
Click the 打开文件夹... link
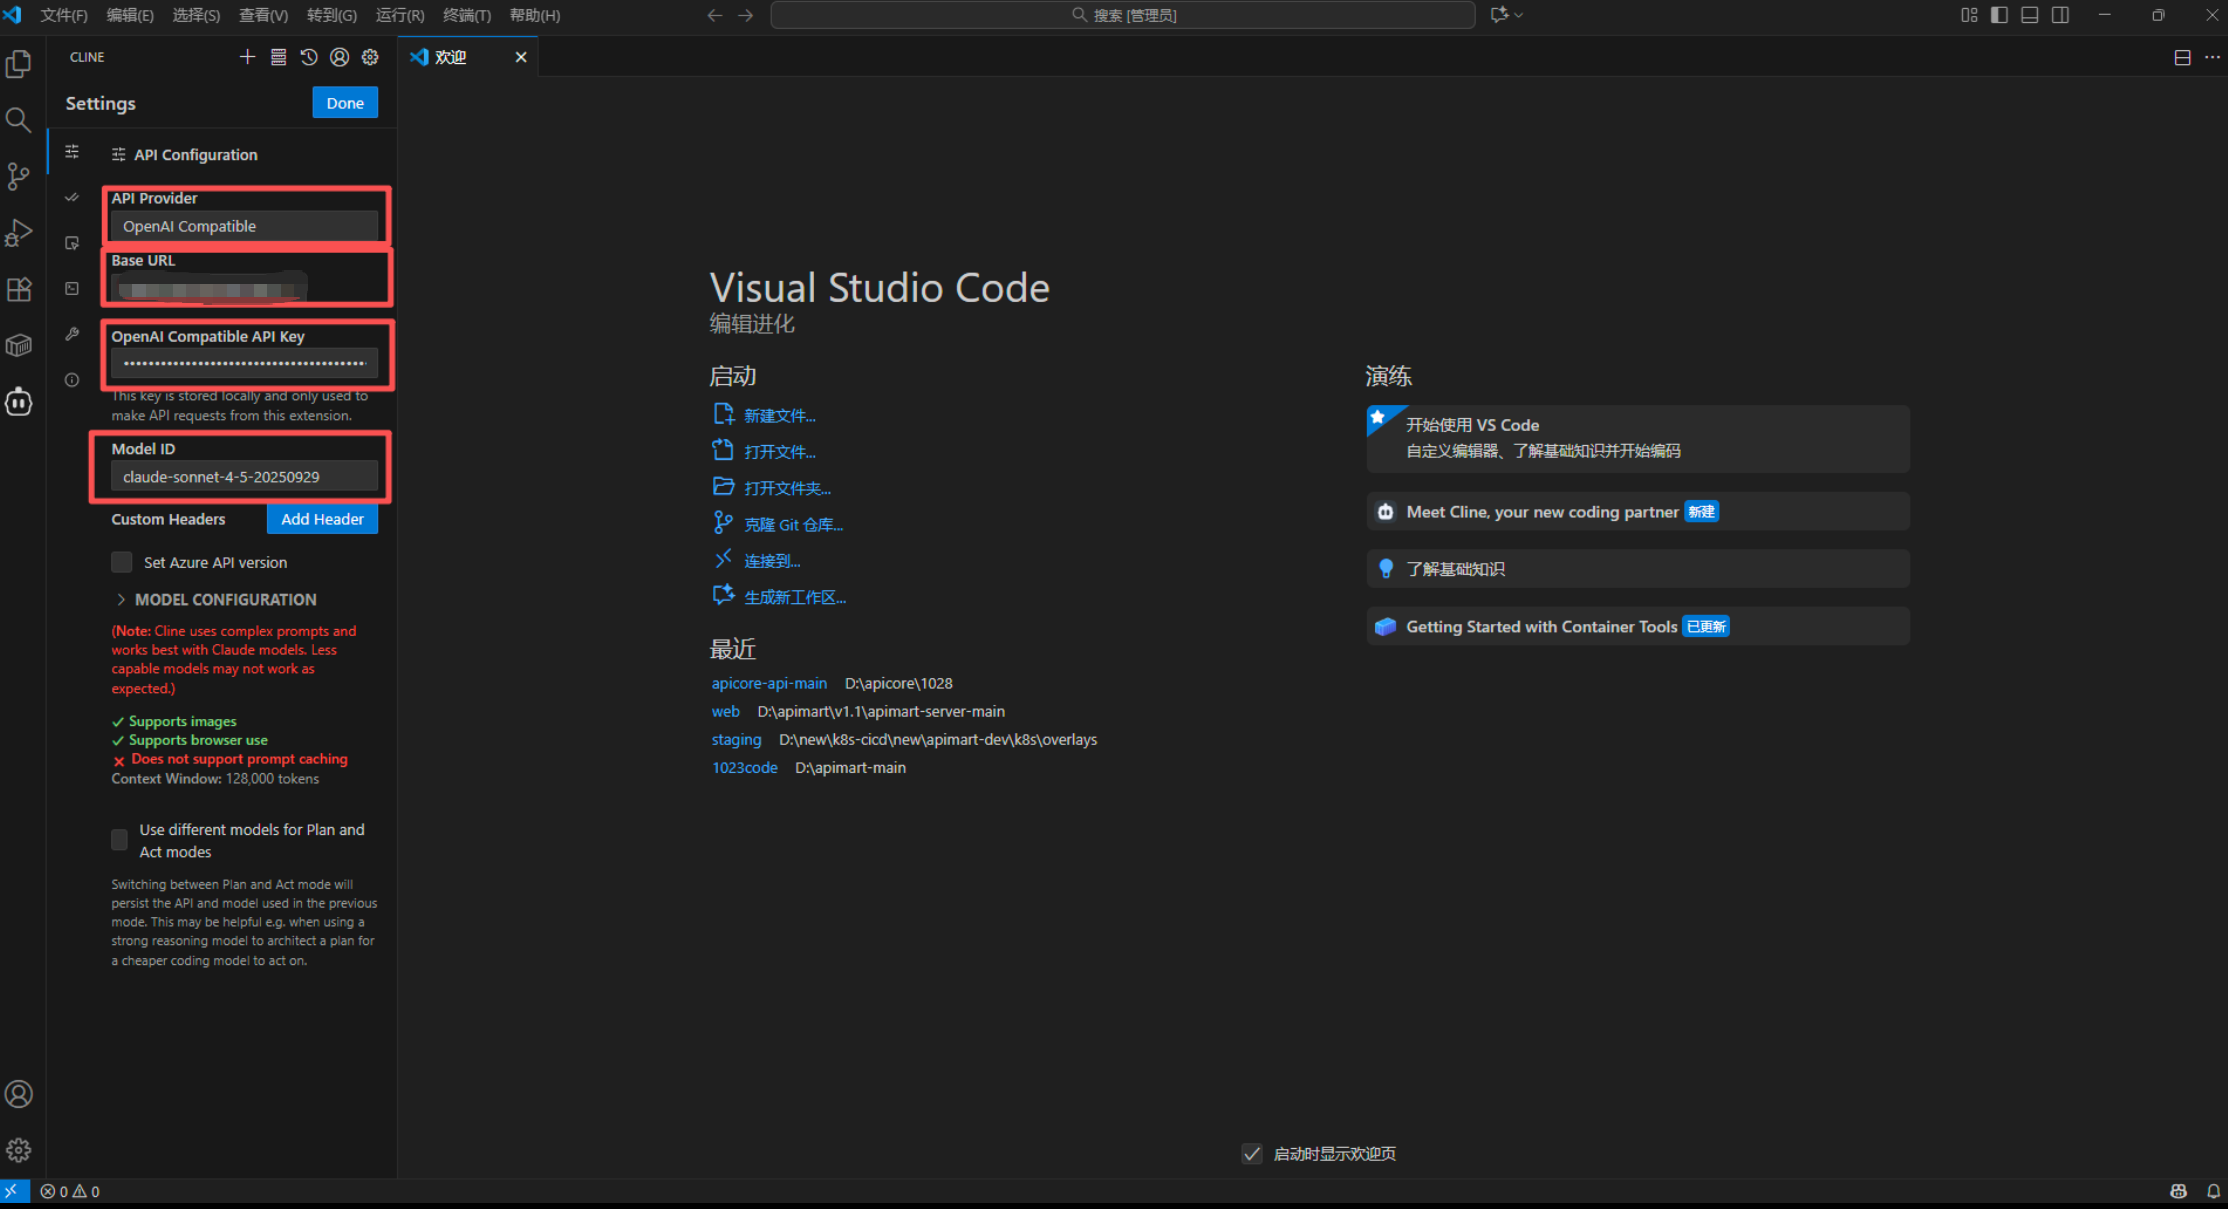point(788,488)
